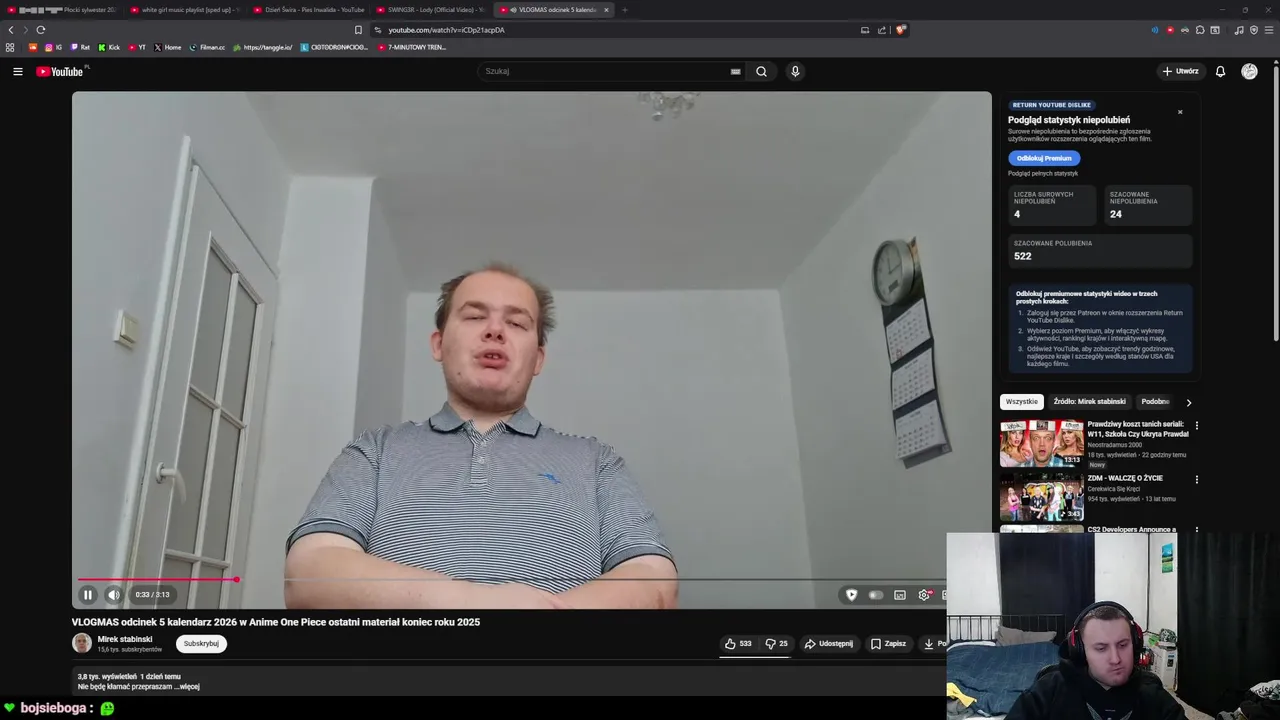
Task: Like the video with 533 likes
Action: 738,644
